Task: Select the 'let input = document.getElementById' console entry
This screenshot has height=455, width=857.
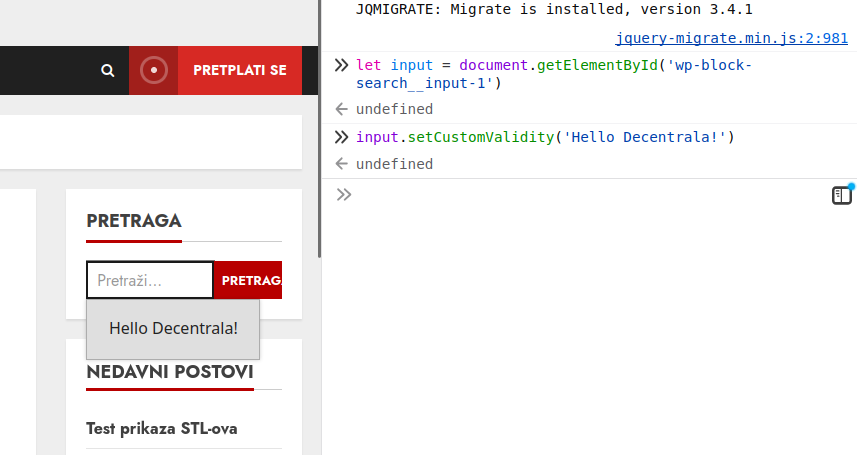Action: 554,74
